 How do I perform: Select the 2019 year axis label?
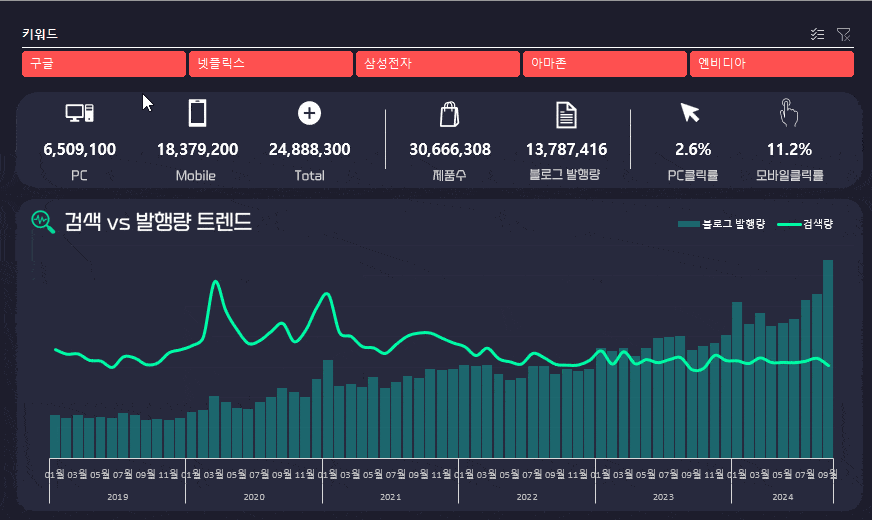117,496
